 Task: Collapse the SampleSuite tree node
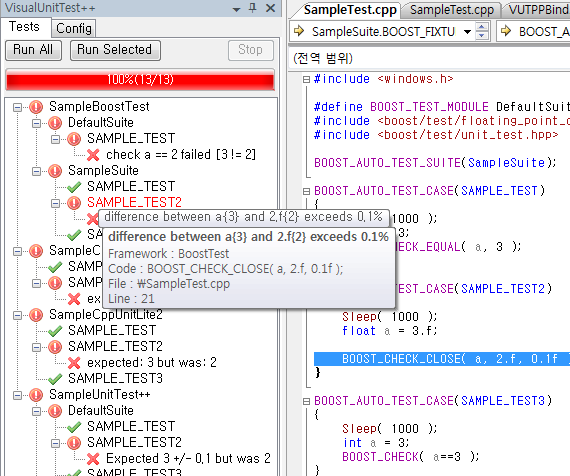(36, 171)
